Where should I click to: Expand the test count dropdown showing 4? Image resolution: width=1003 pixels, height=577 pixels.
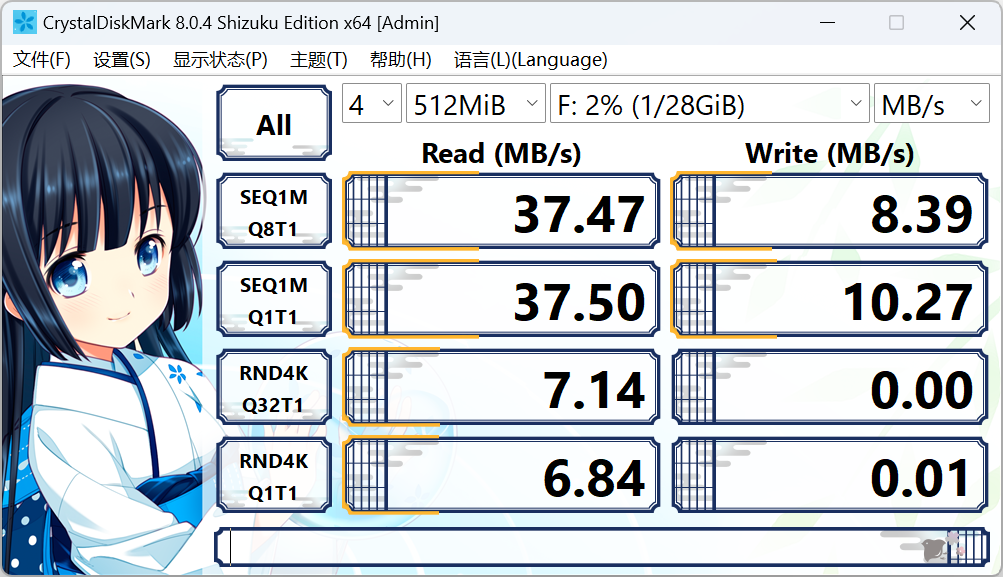click(x=372, y=103)
